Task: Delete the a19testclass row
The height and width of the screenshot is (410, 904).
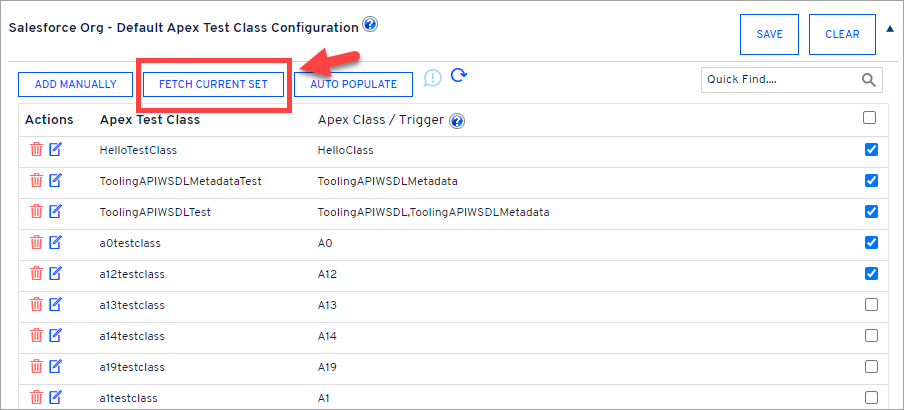Action: coord(36,367)
